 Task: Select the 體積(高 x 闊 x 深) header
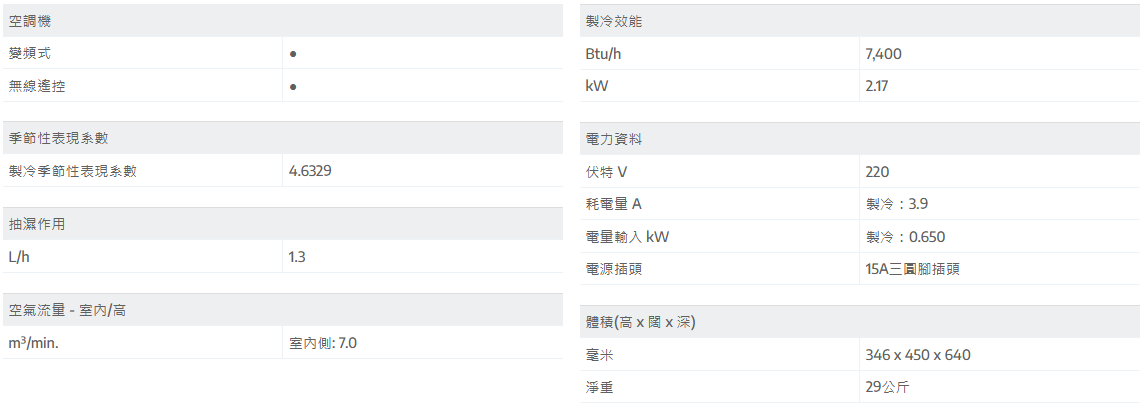[x=641, y=322]
